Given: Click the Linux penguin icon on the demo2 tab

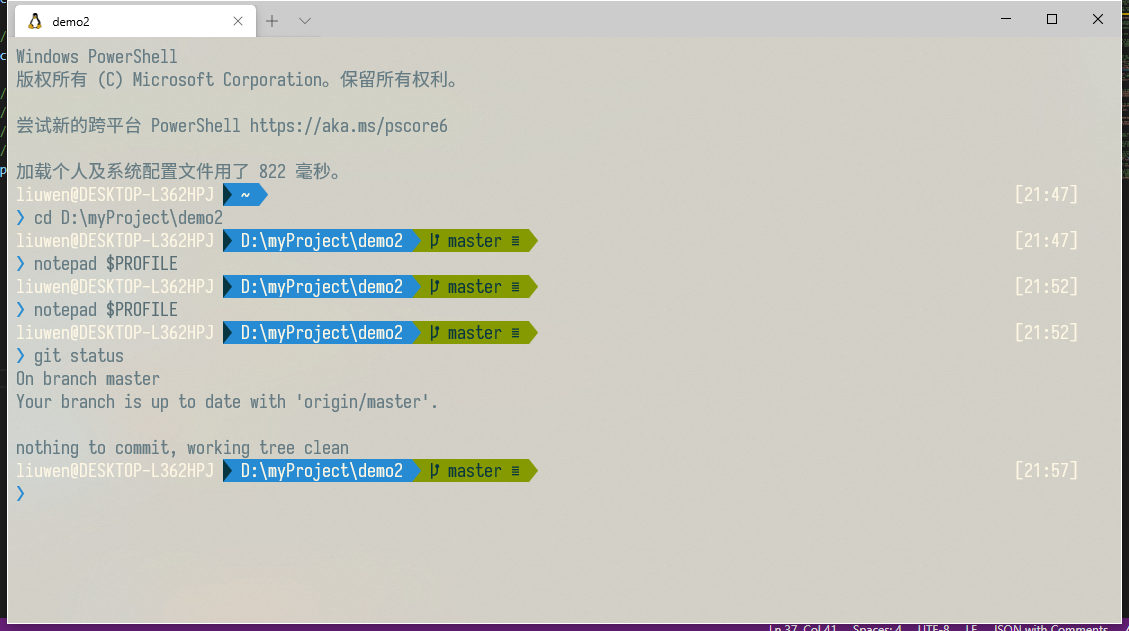Looking at the screenshot, I should tap(35, 22).
